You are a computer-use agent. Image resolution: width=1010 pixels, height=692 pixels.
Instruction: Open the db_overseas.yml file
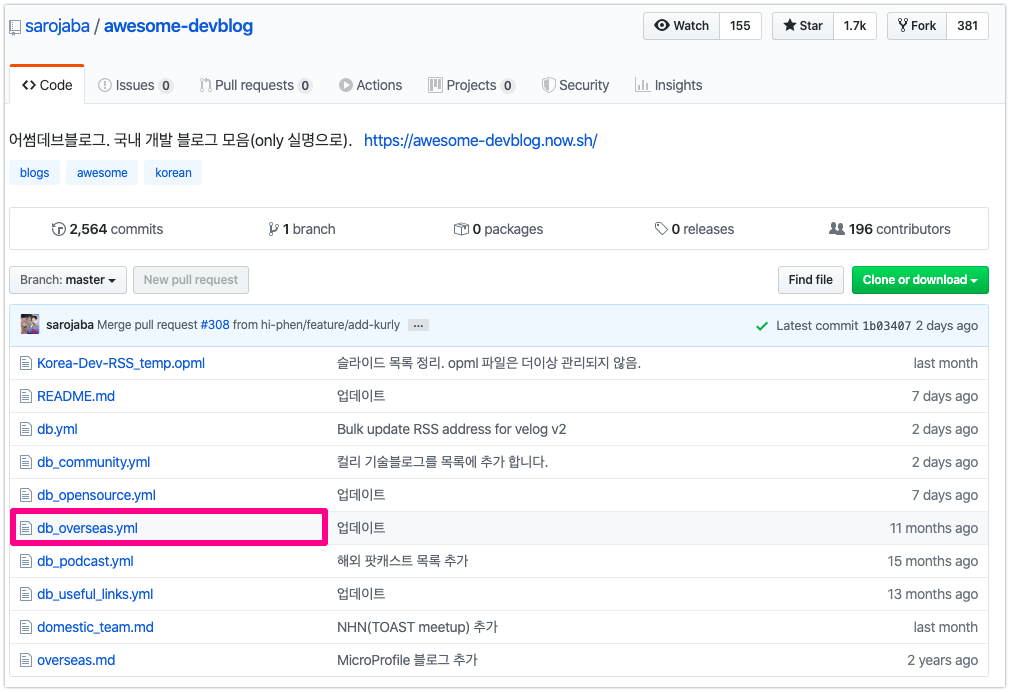pos(87,528)
